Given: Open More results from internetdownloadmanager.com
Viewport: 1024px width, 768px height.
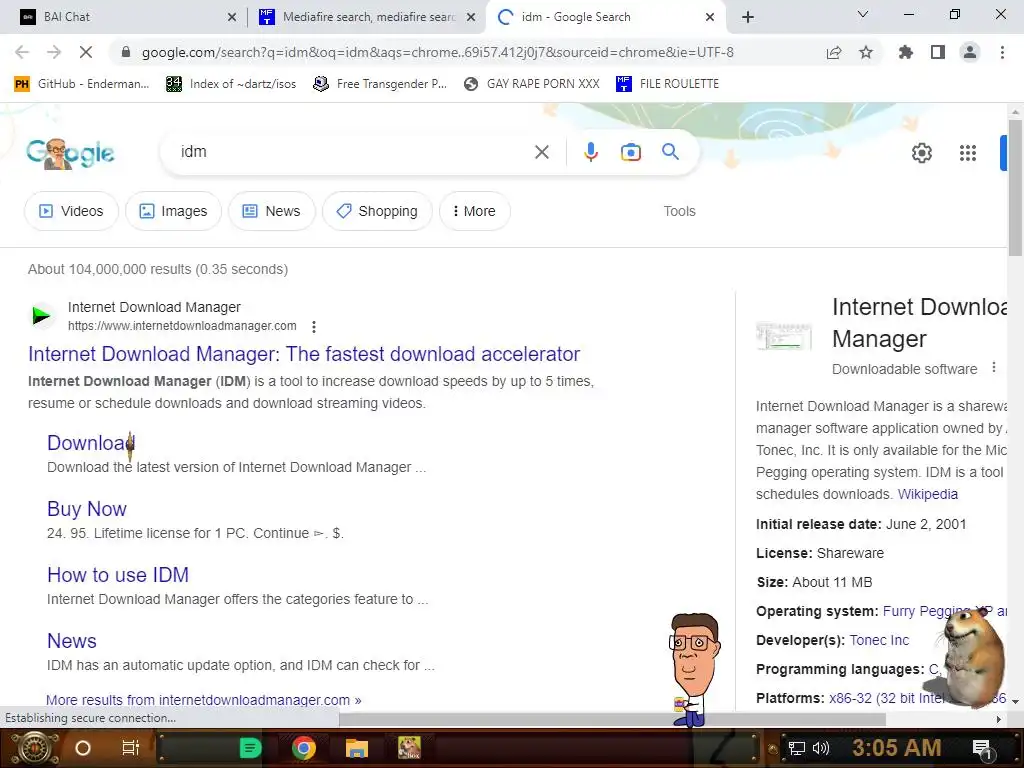Looking at the screenshot, I should [x=203, y=700].
